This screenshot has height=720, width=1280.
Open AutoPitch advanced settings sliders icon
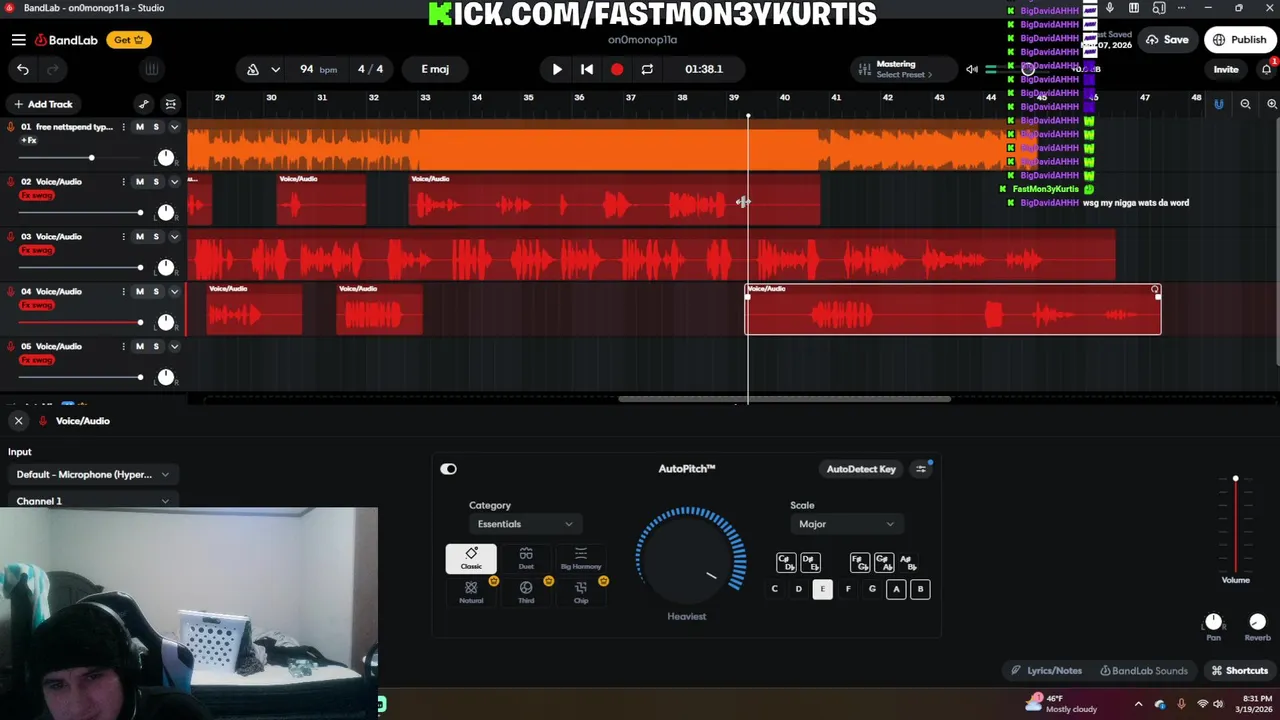[x=921, y=469]
